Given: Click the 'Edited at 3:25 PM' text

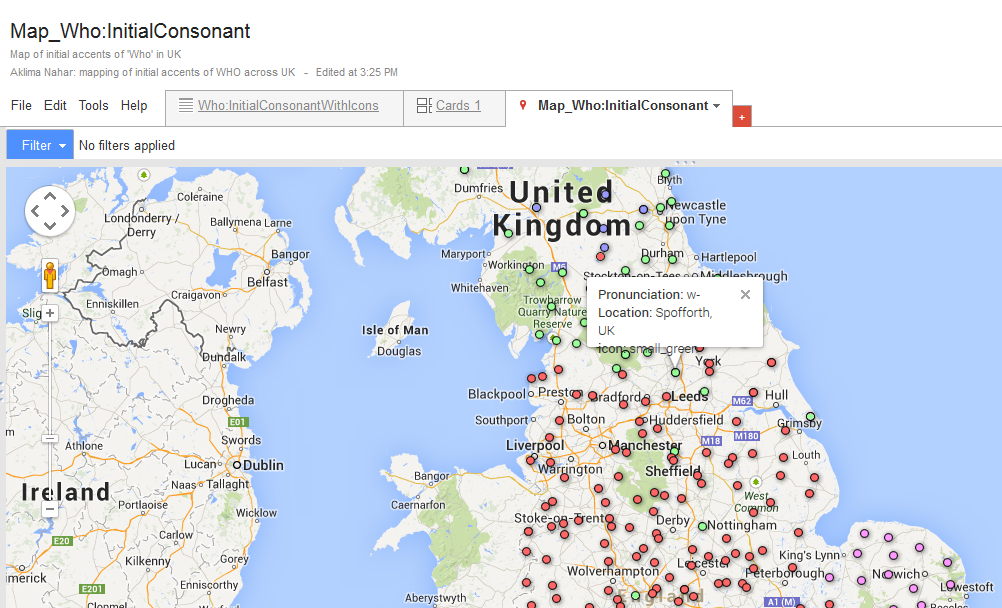Looking at the screenshot, I should (x=357, y=72).
